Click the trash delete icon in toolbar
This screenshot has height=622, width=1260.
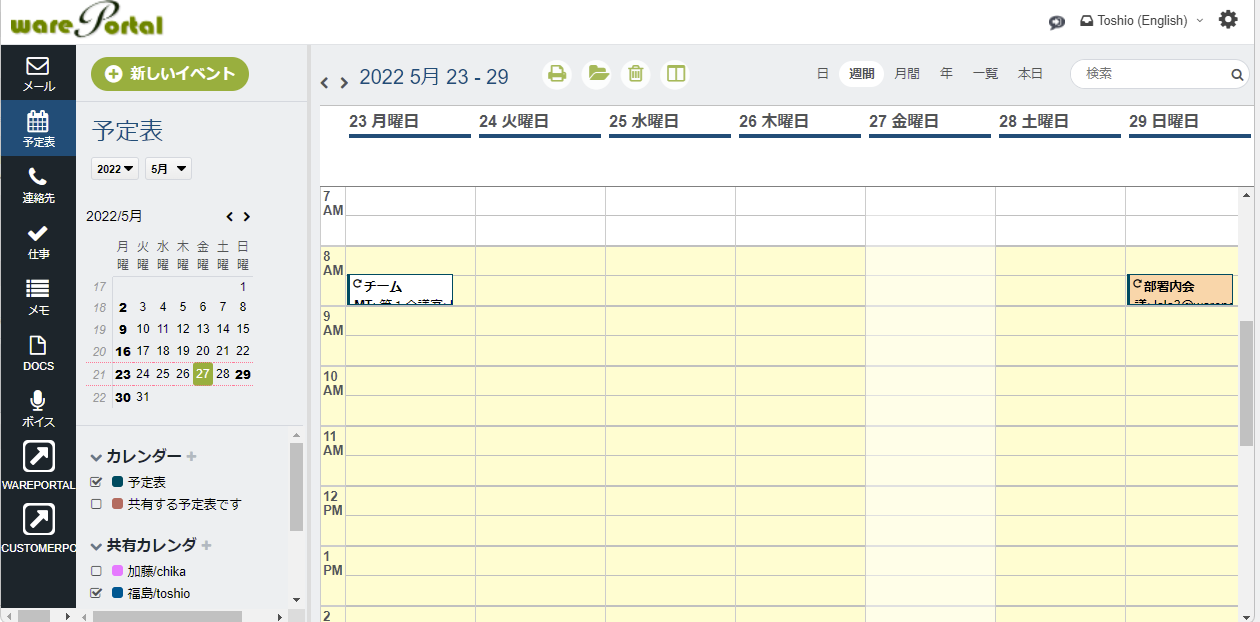tap(635, 74)
